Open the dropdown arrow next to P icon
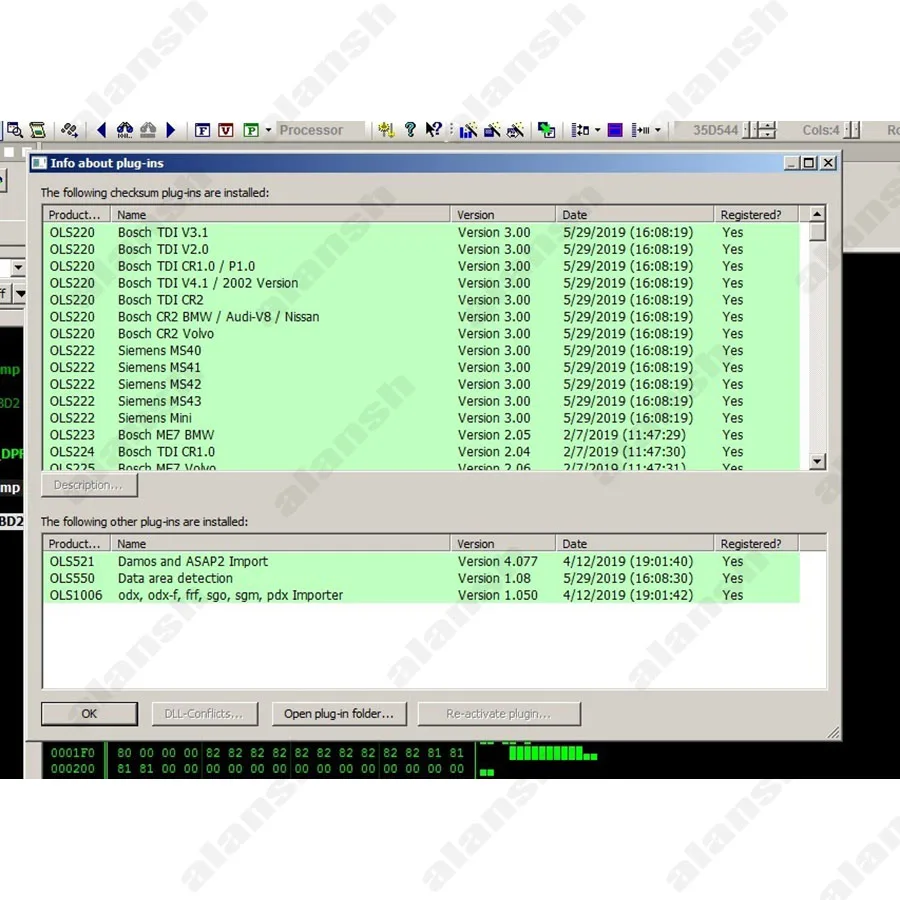The image size is (900, 900). [x=268, y=130]
